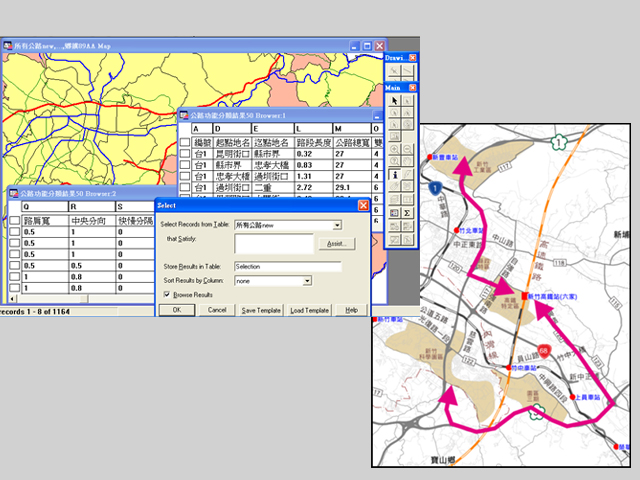This screenshot has width=640, height=480.
Task: Open Layer Control from Main toolbar
Action: pyautogui.click(x=394, y=199)
